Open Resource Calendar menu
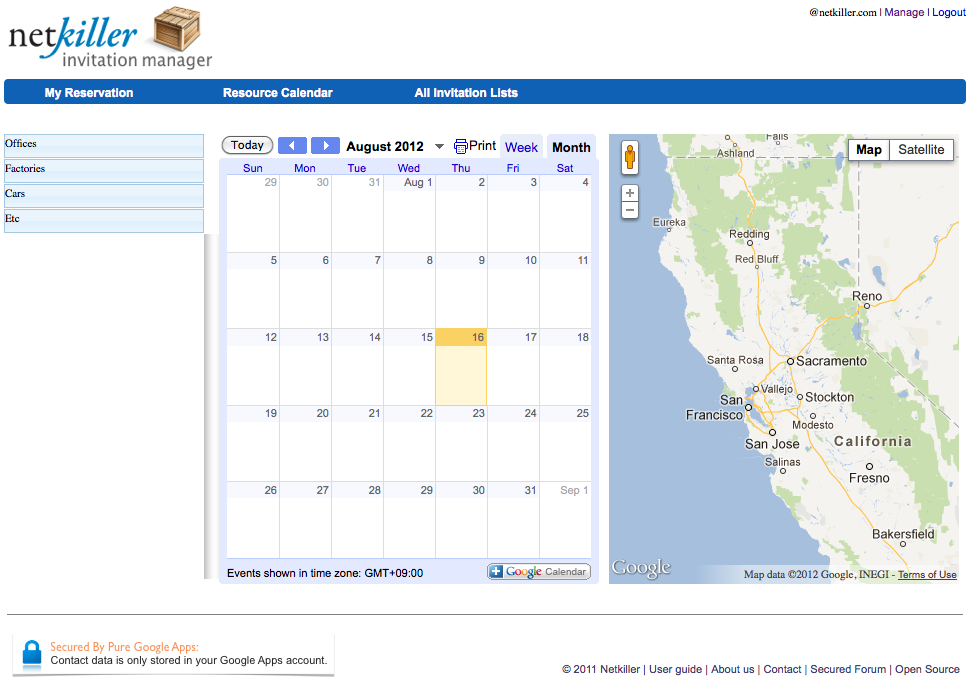 277,93
